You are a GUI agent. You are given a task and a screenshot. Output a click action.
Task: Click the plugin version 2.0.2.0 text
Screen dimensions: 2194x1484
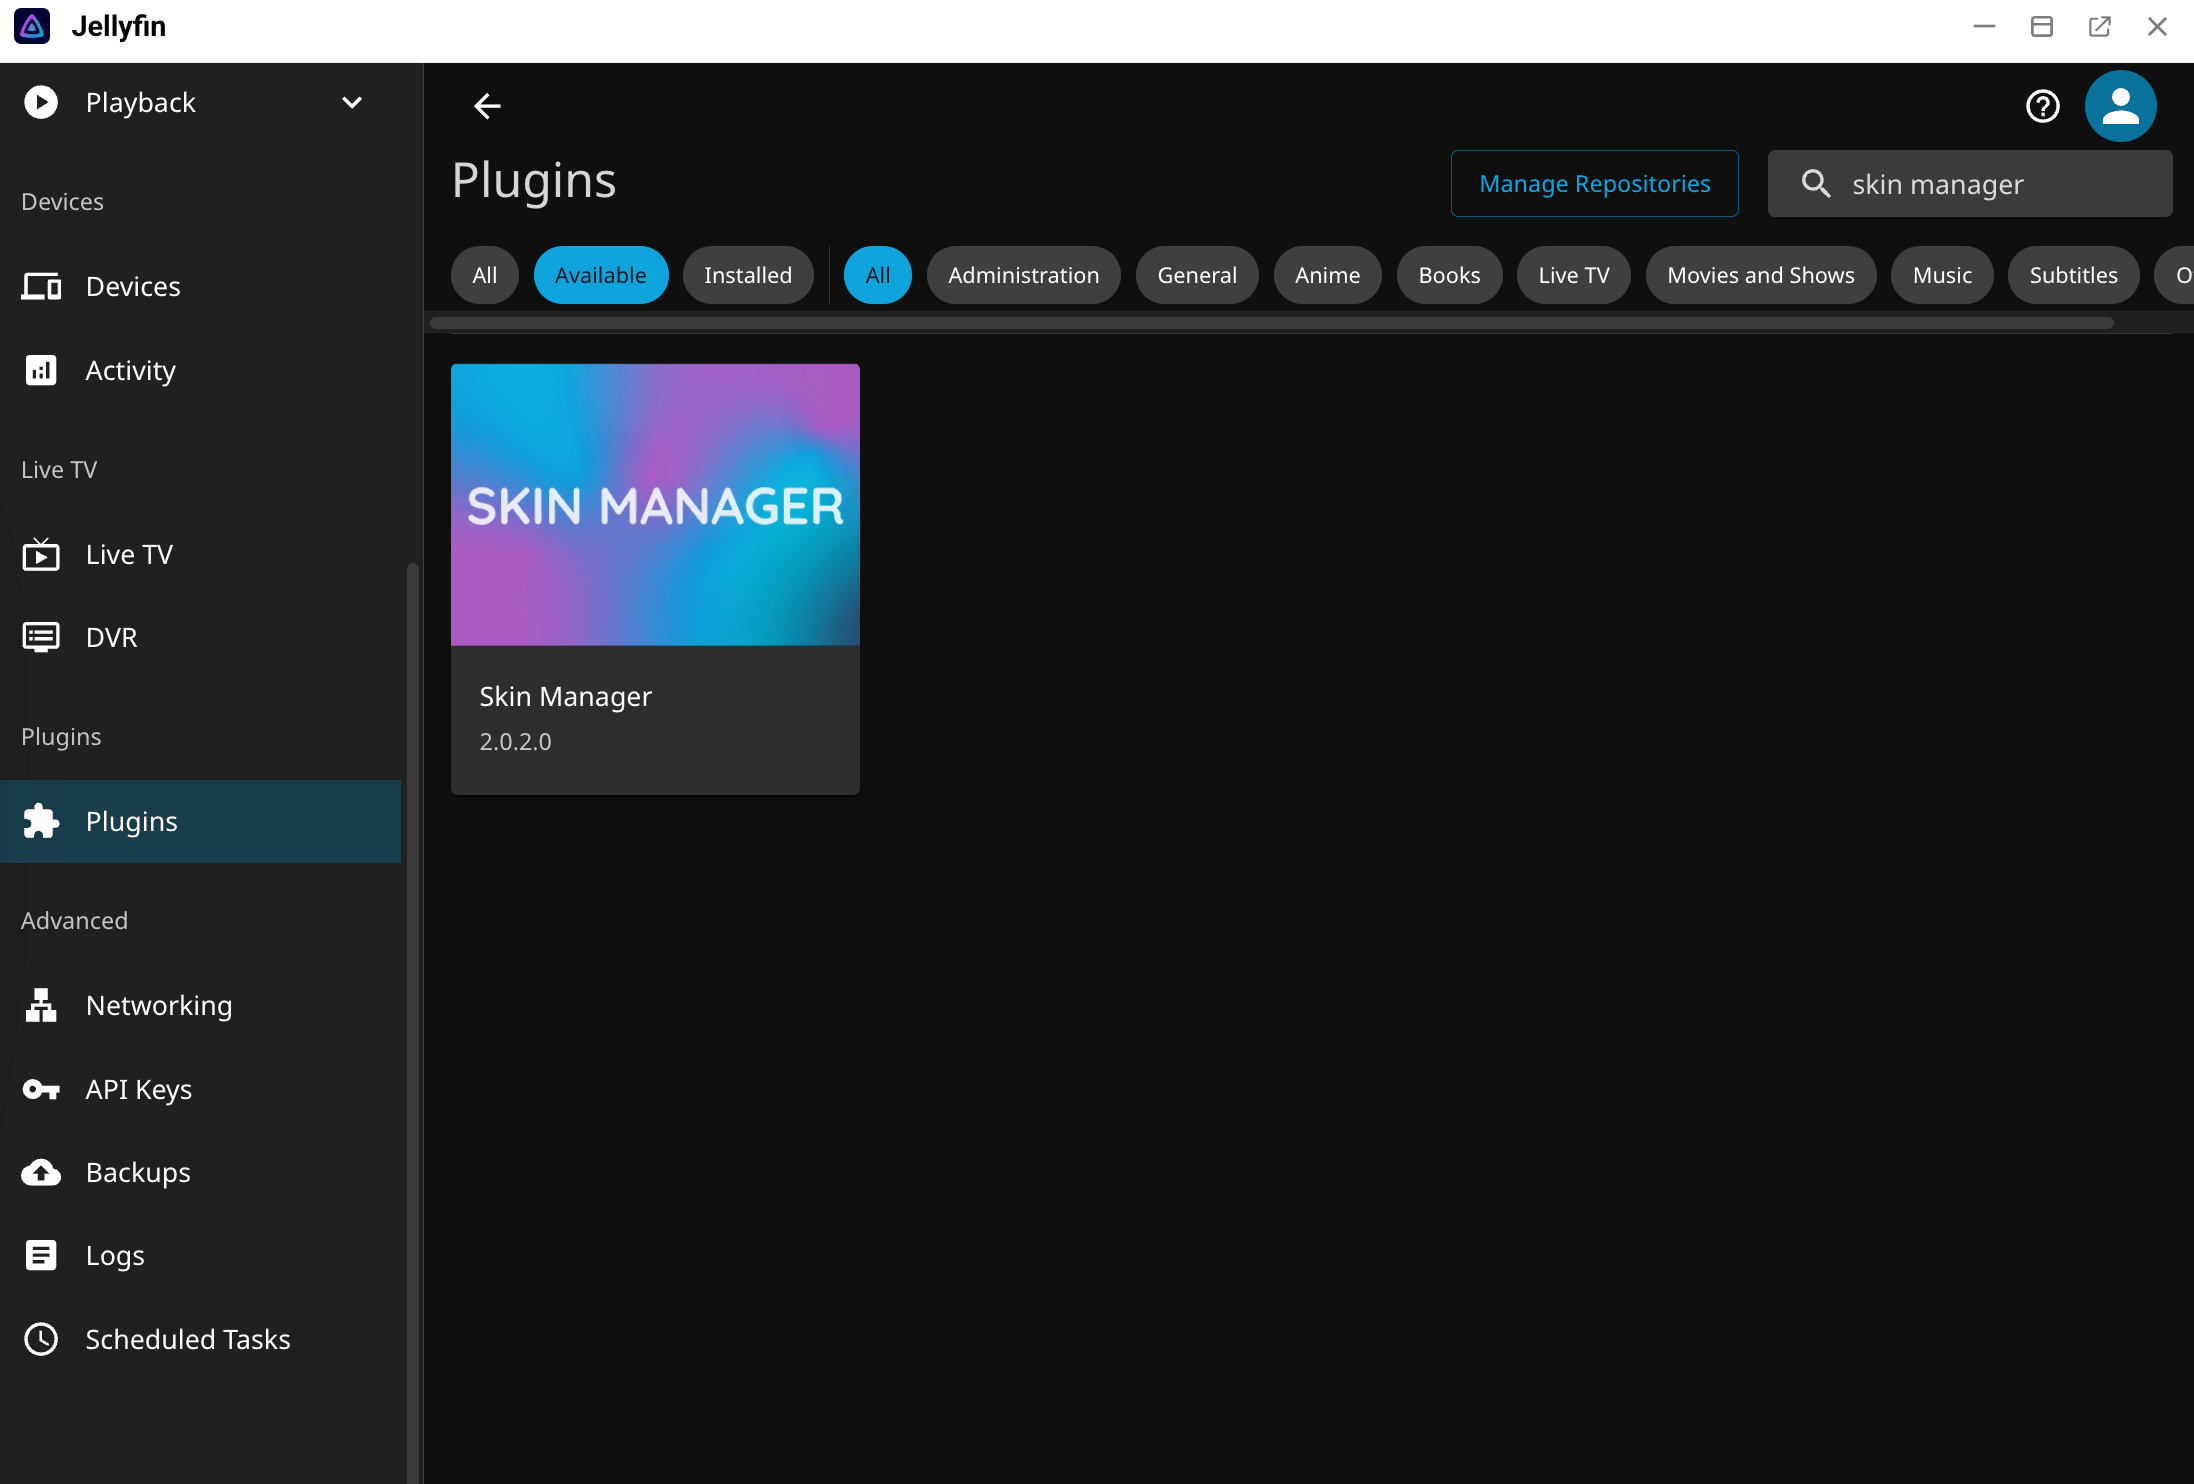coord(516,742)
